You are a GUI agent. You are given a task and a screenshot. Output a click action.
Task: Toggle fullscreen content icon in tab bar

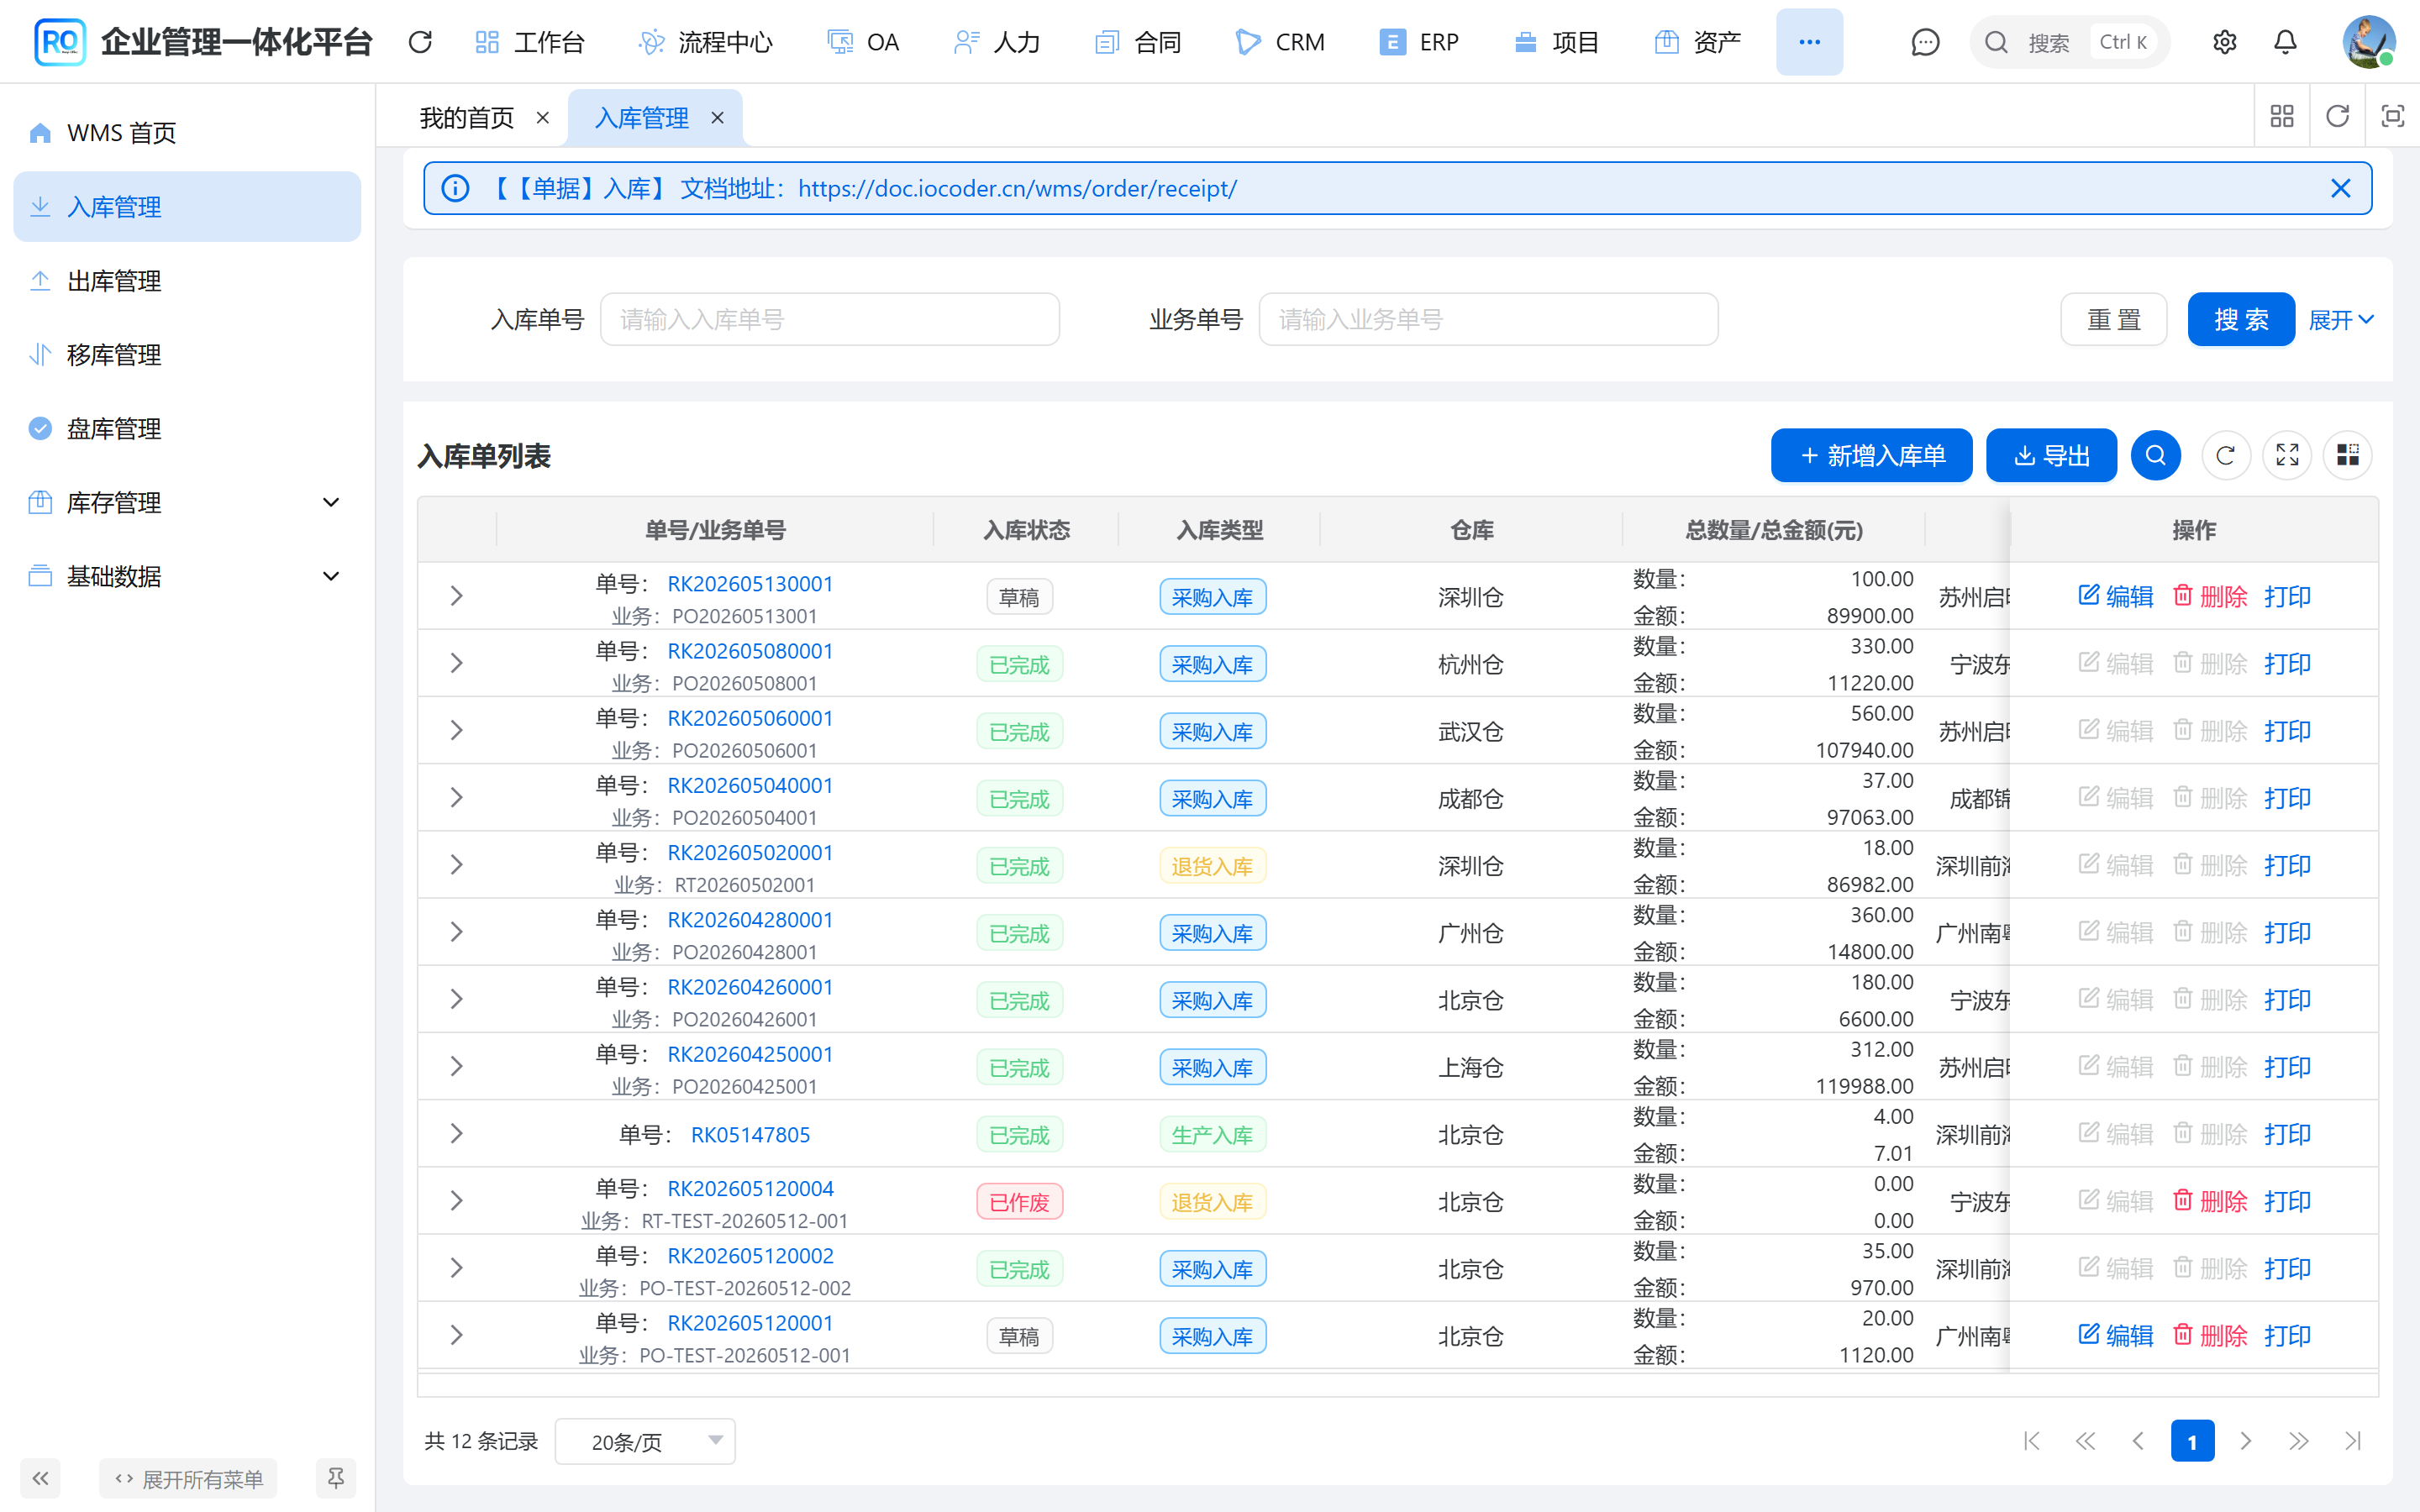coord(2392,117)
